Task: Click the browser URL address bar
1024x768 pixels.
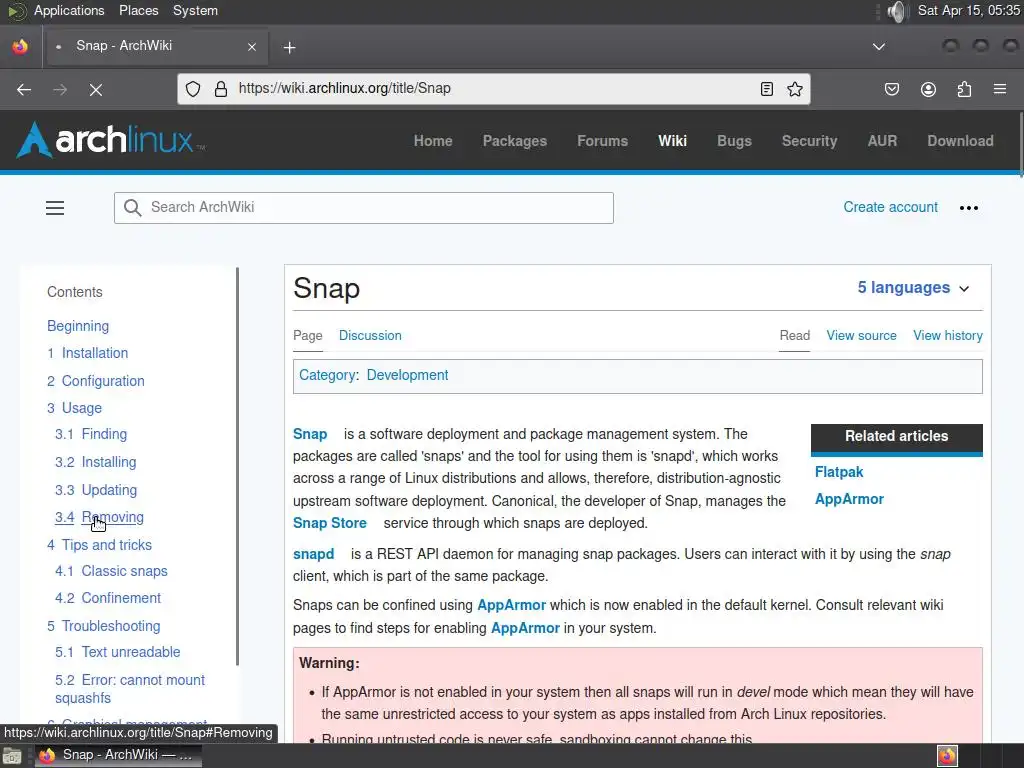Action: click(x=494, y=89)
